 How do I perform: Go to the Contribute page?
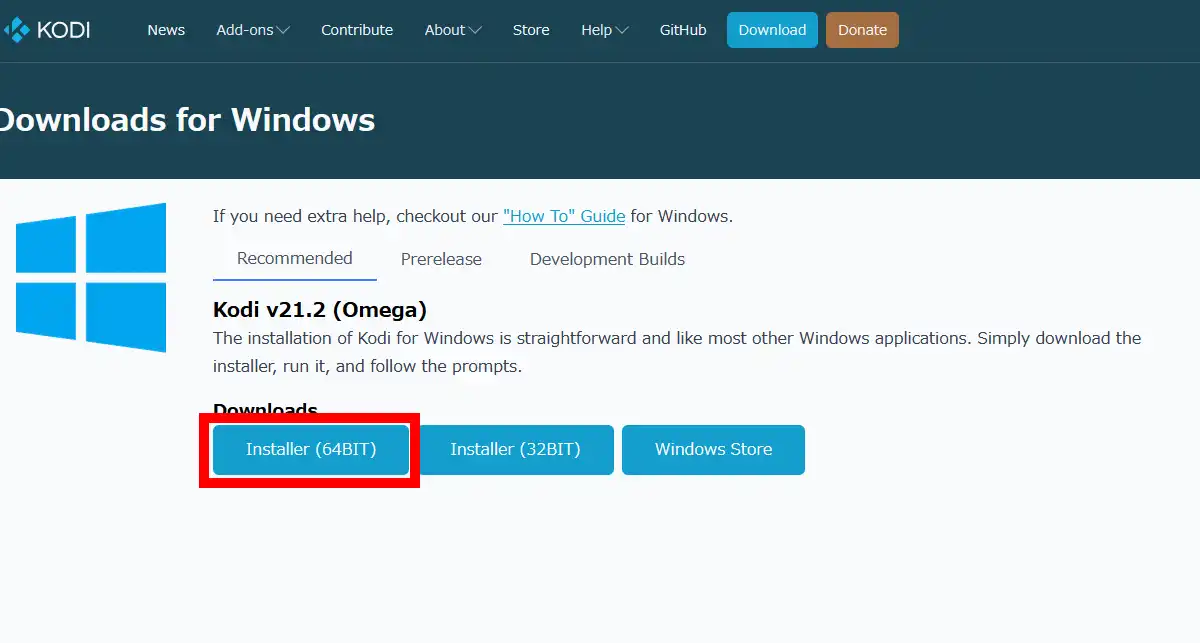point(357,30)
